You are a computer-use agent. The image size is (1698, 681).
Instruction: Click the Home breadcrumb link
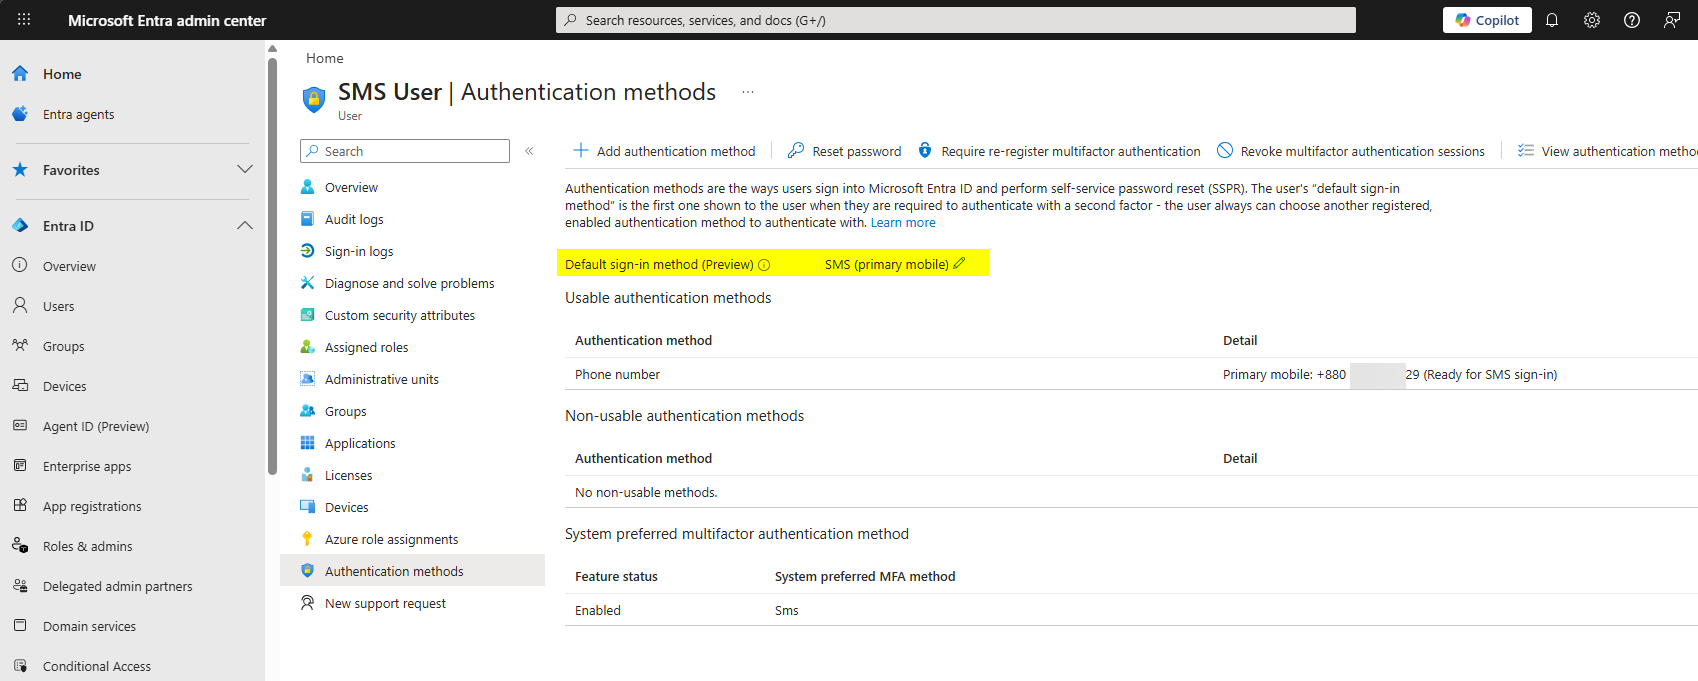click(324, 58)
